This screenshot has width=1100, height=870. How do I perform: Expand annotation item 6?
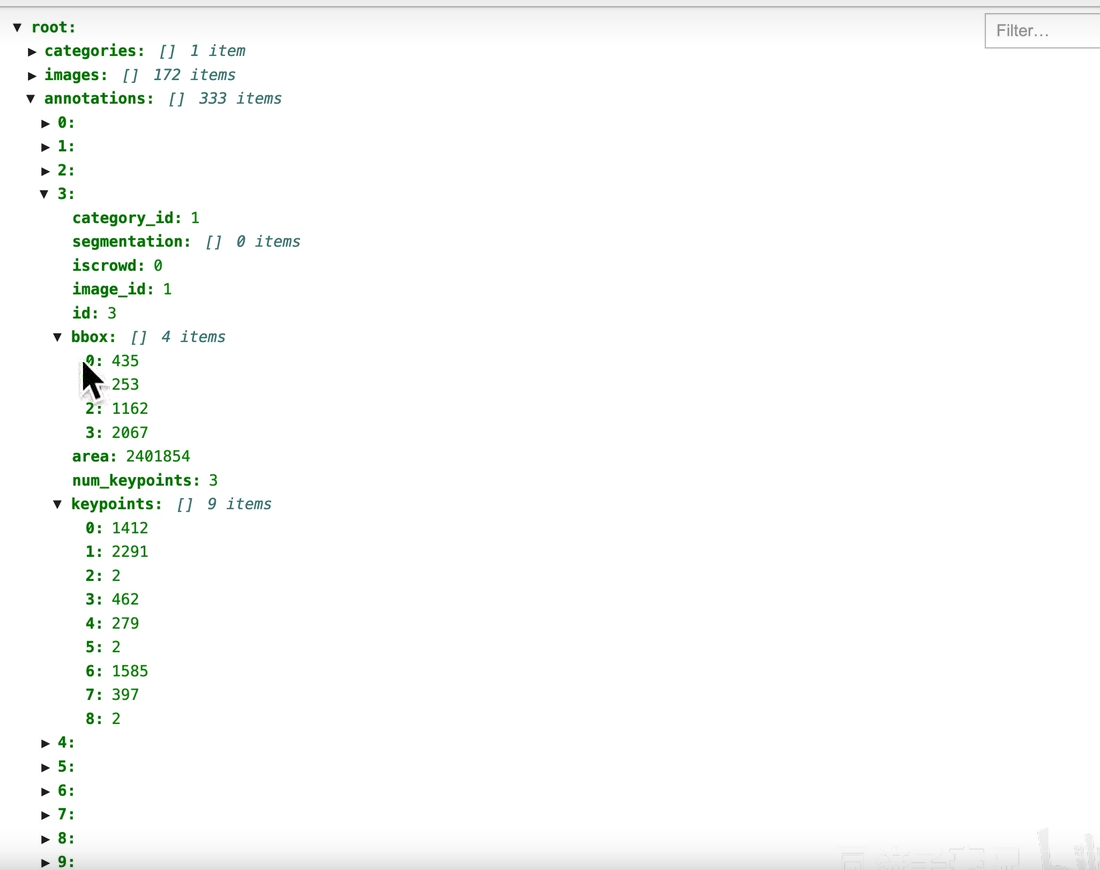45,791
